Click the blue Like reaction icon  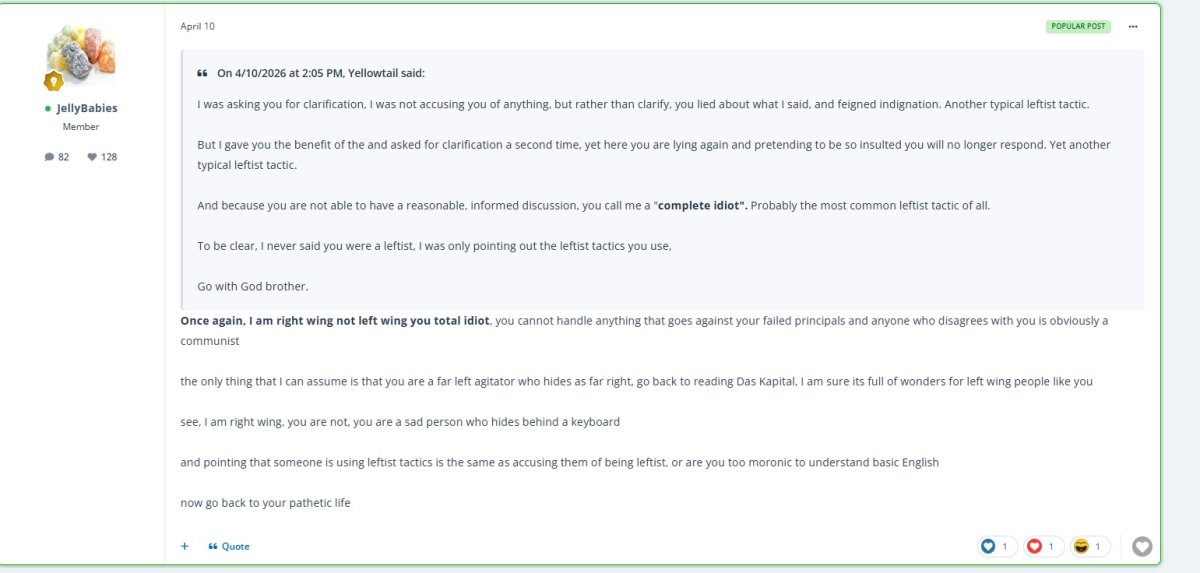(x=988, y=546)
